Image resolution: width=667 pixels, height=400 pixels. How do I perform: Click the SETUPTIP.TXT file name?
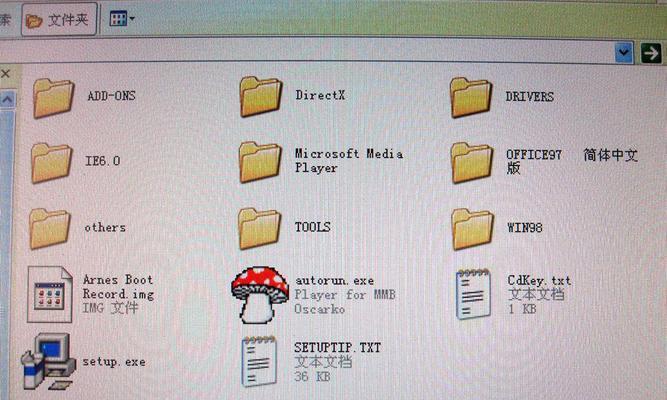tap(338, 347)
